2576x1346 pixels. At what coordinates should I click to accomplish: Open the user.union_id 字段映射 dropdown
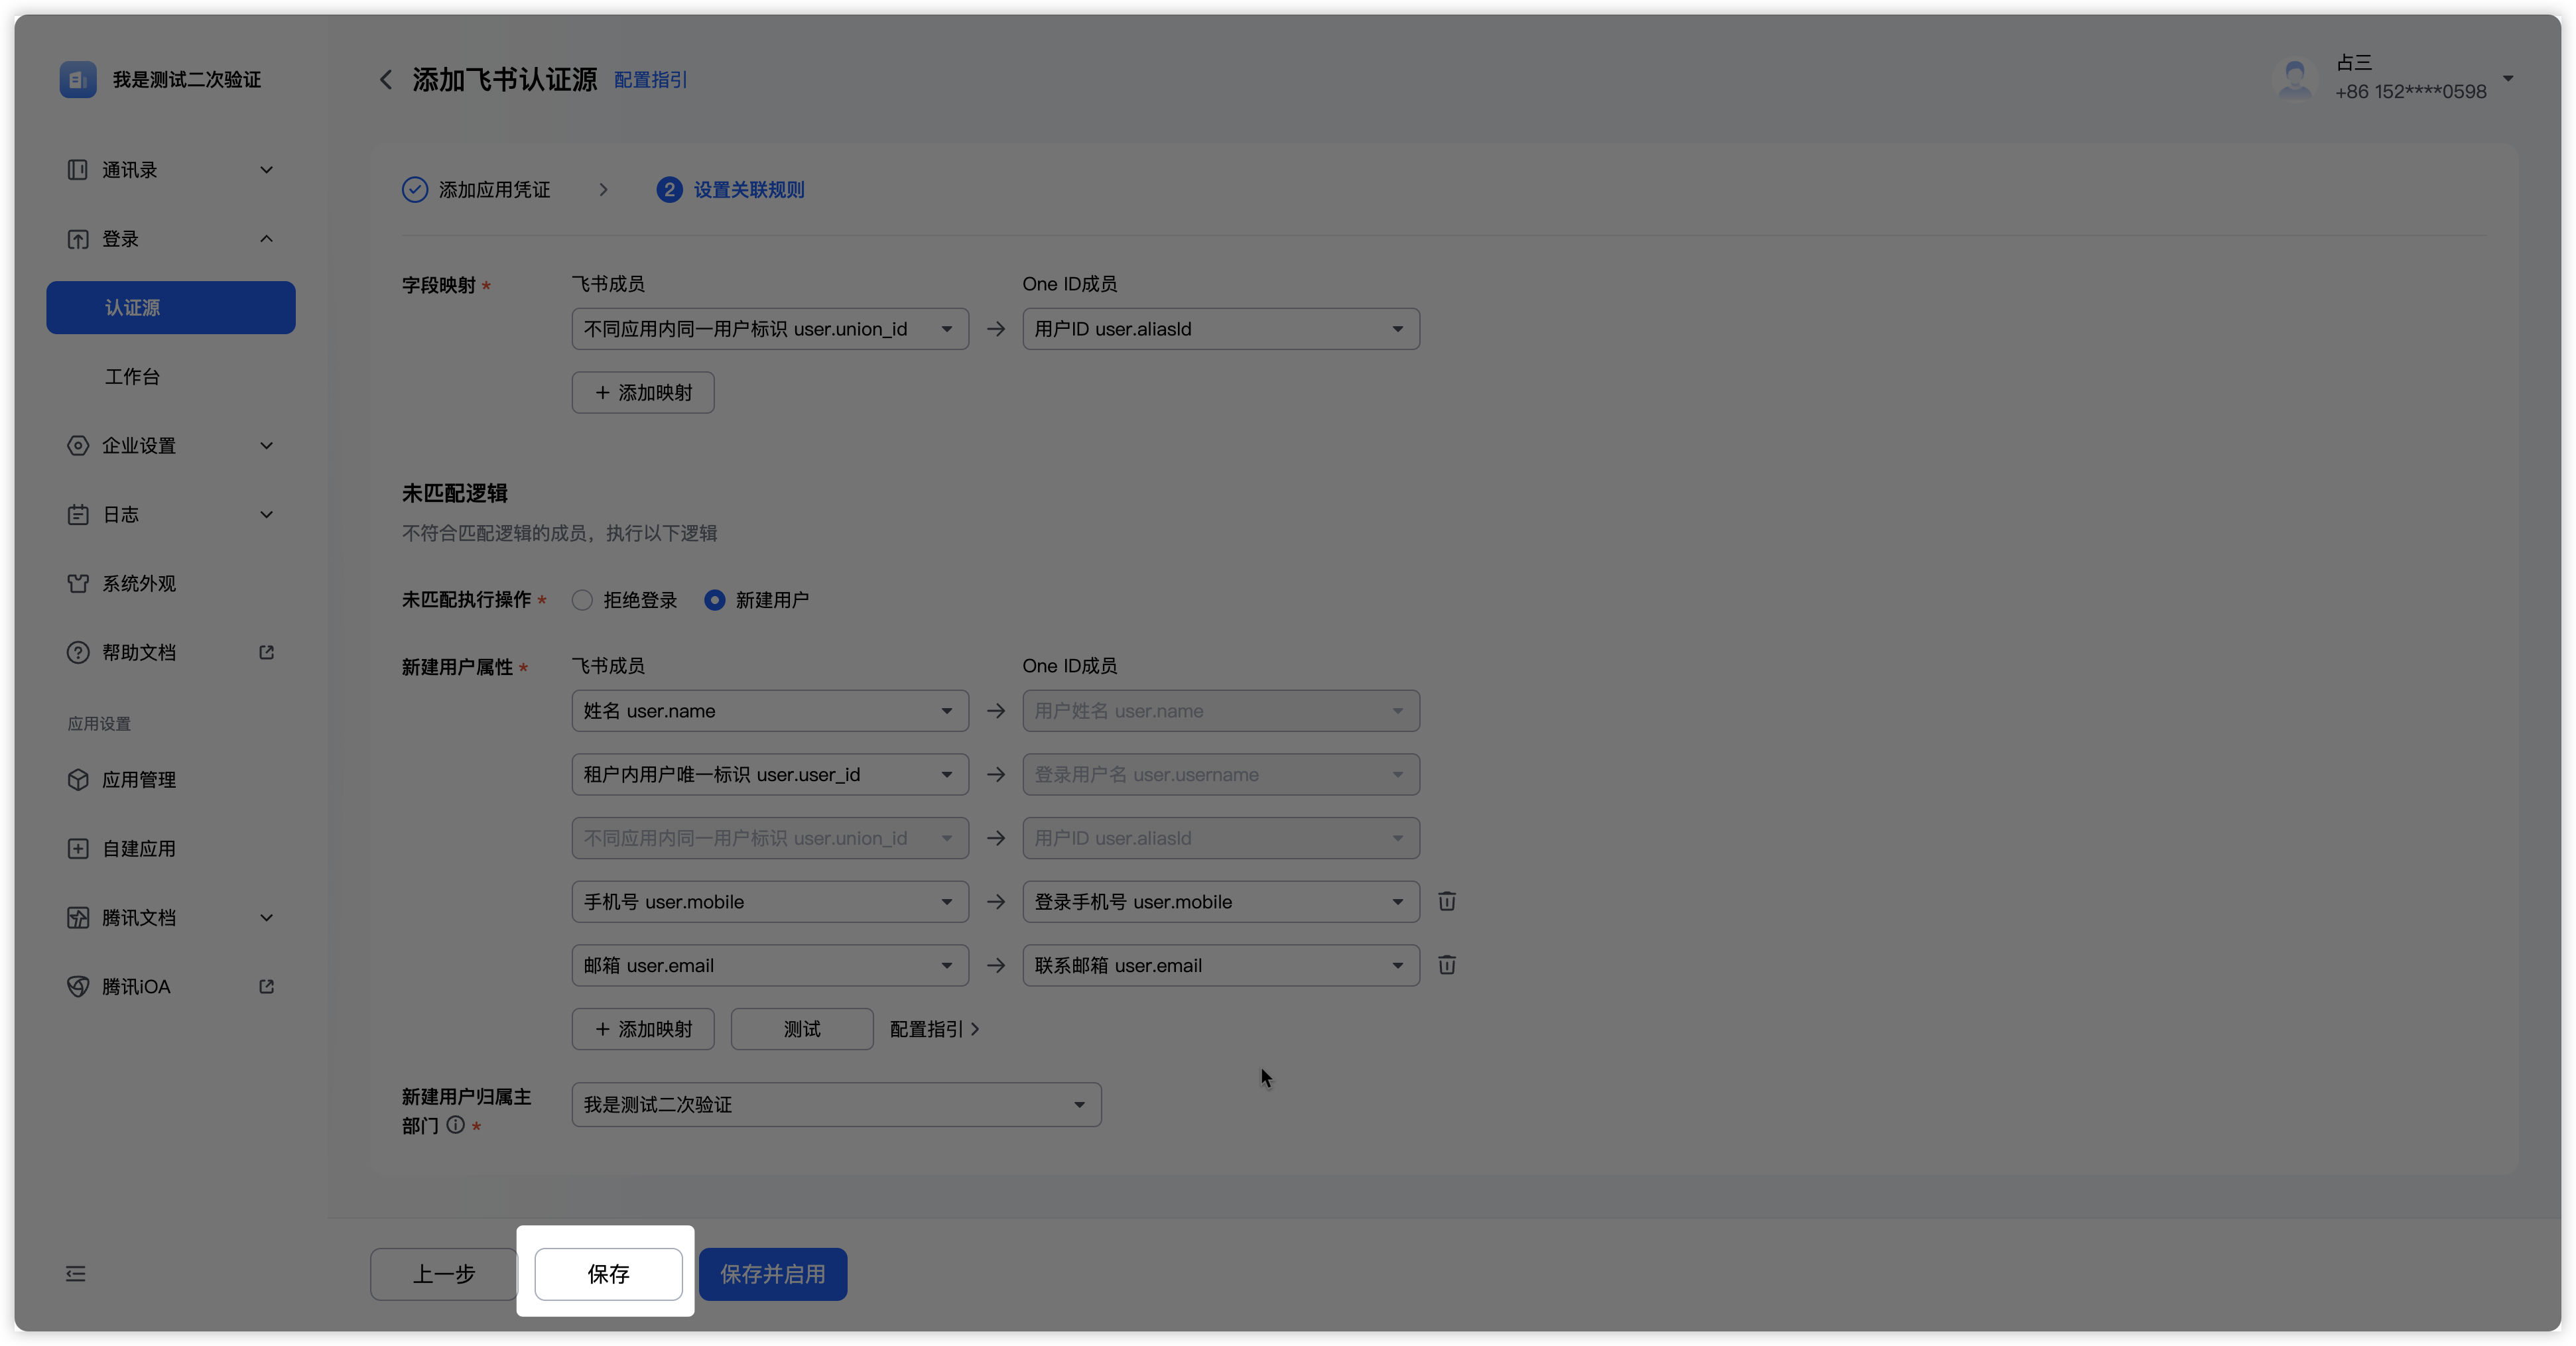769,330
